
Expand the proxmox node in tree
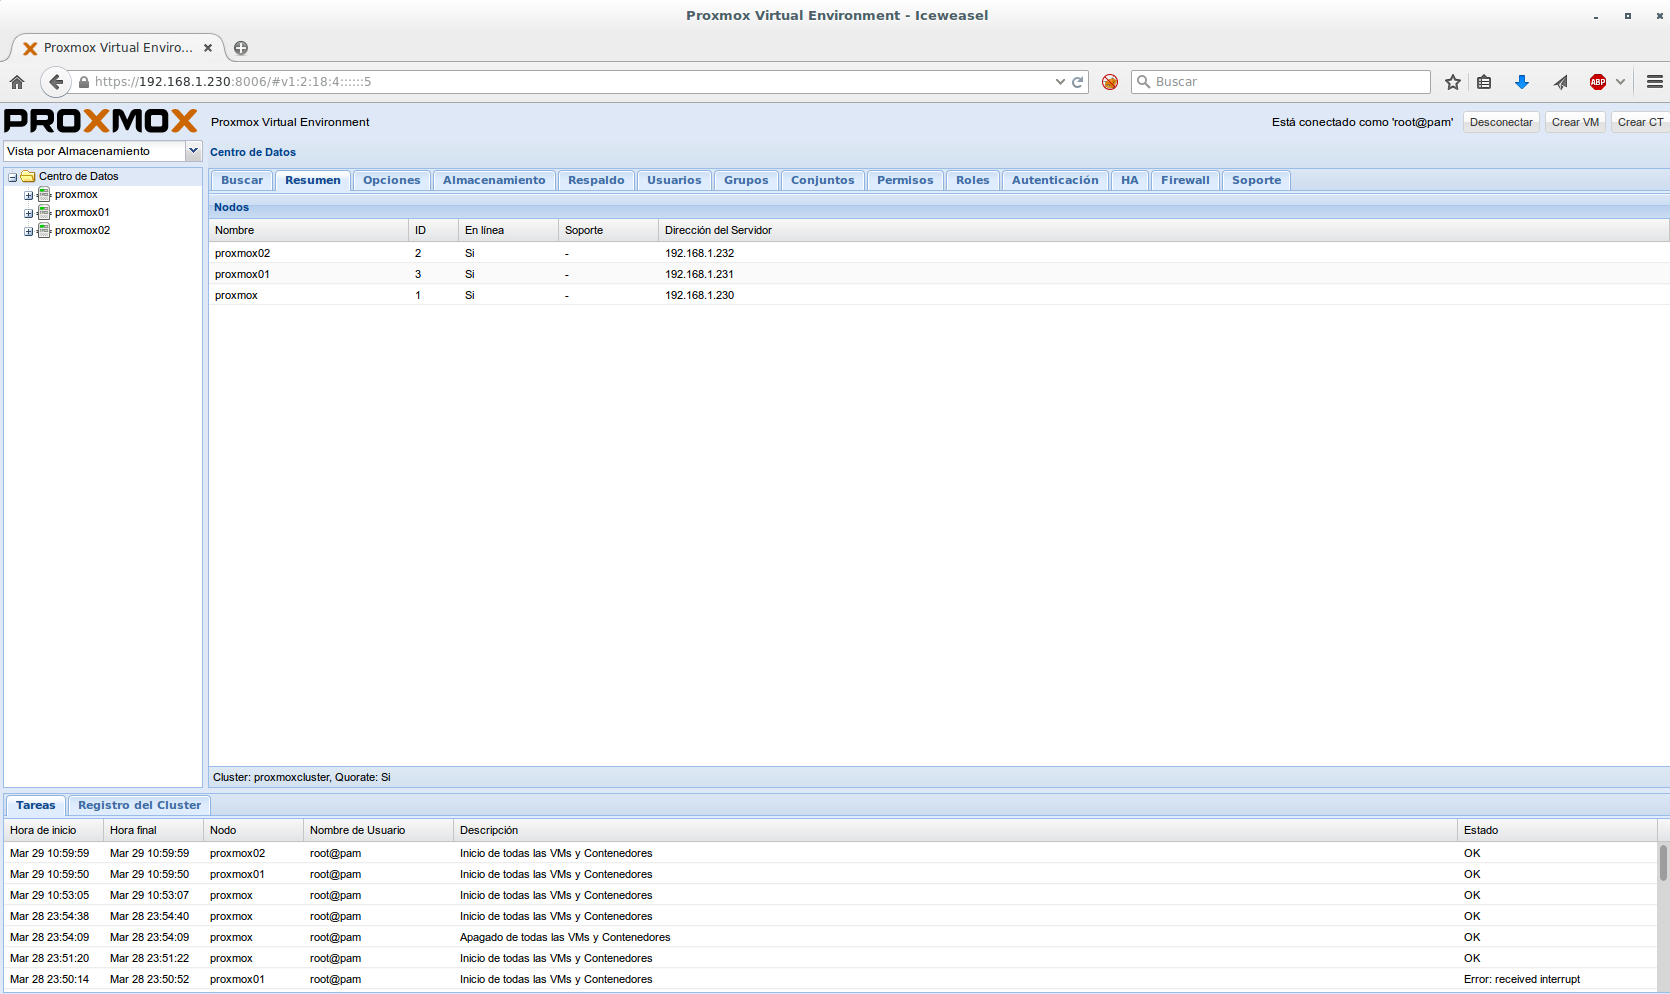click(29, 195)
